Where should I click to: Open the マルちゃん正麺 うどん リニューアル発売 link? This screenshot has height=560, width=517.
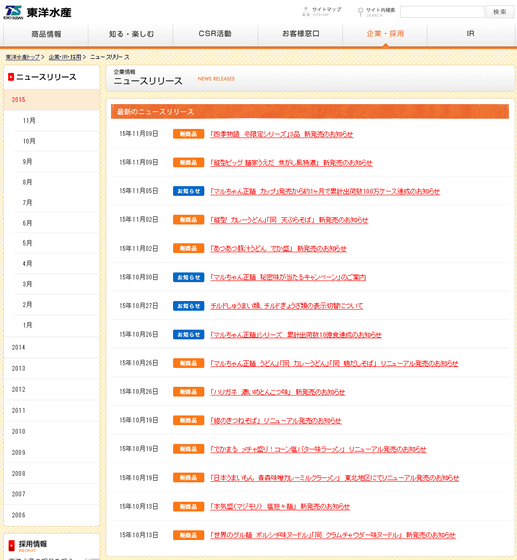point(334,363)
